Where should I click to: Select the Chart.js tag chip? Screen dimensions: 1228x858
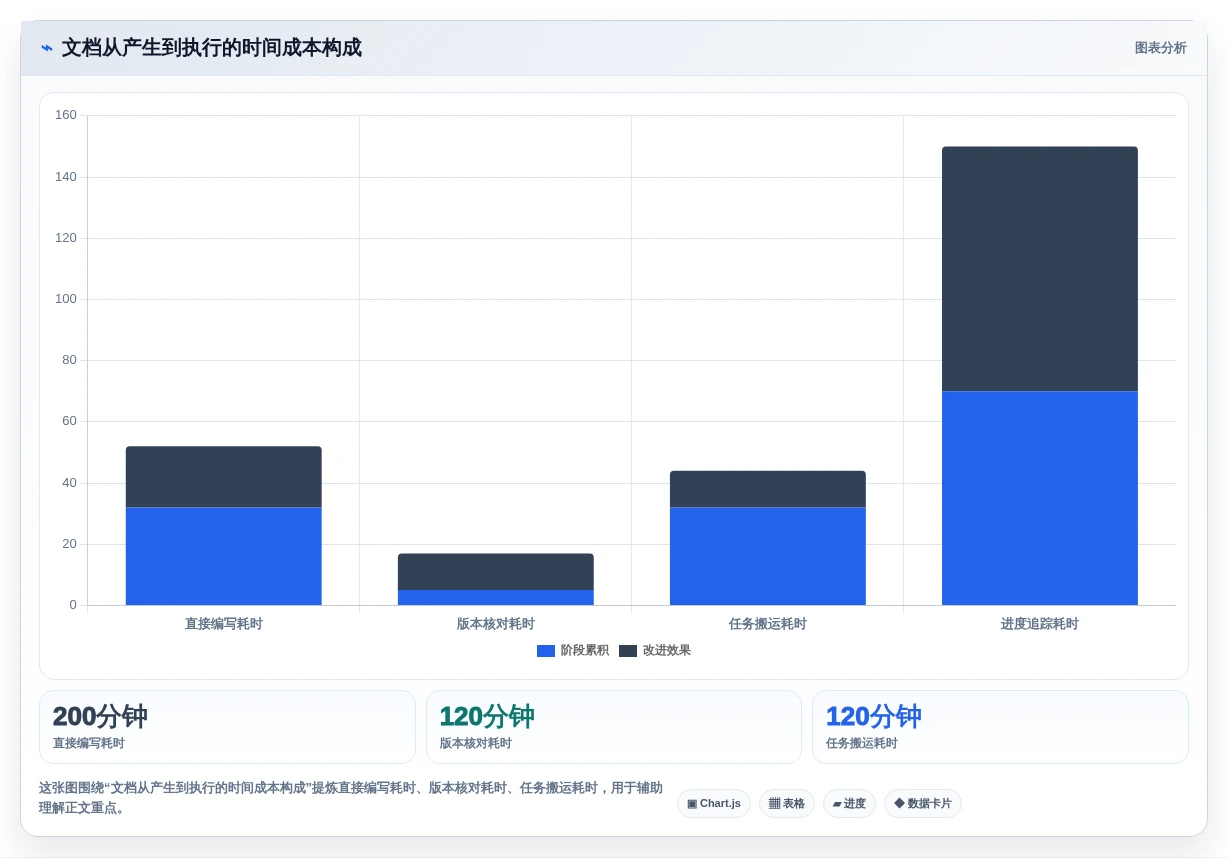click(x=714, y=804)
